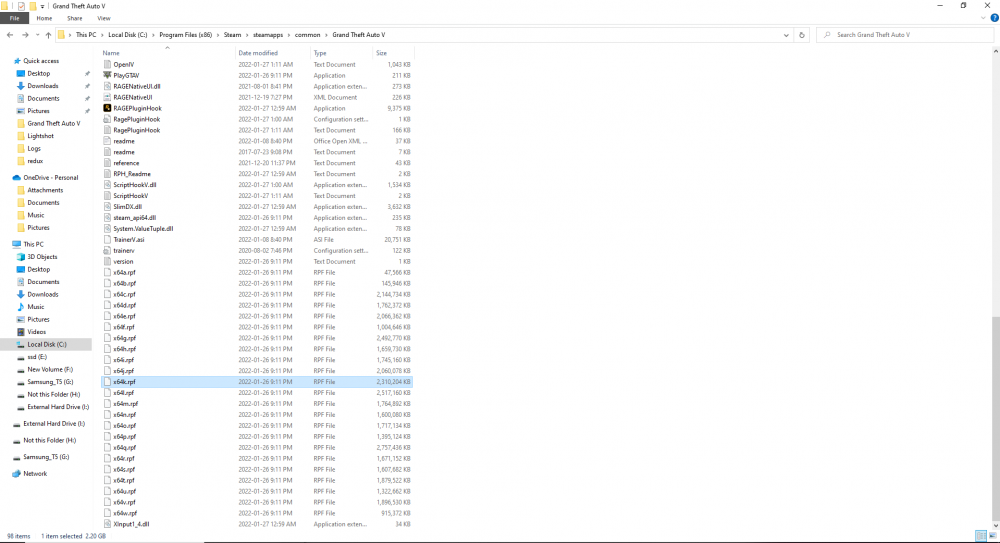
Task: Select the version text document
Action: pyautogui.click(x=123, y=262)
